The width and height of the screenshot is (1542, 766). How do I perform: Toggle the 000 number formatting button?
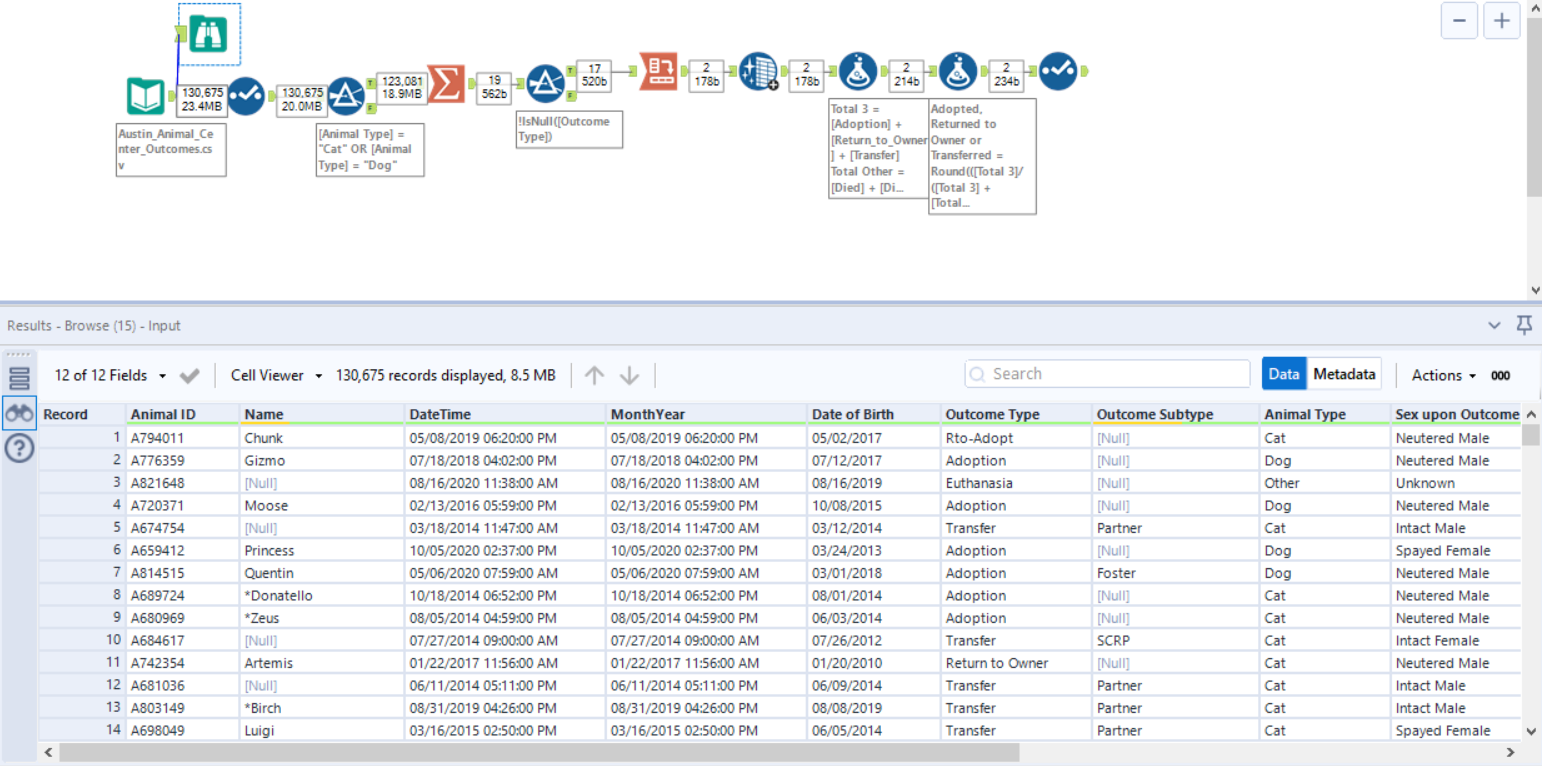[x=1500, y=375]
